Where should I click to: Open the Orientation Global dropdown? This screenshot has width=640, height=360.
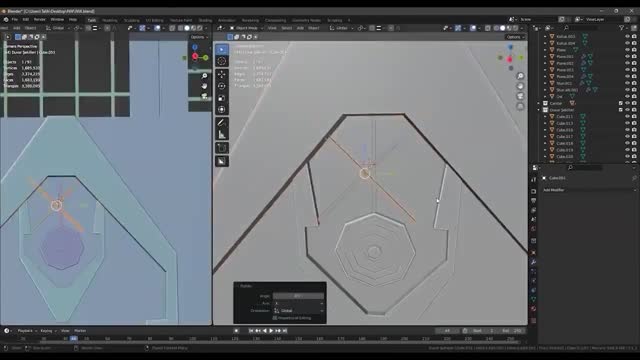pyautogui.click(x=299, y=311)
